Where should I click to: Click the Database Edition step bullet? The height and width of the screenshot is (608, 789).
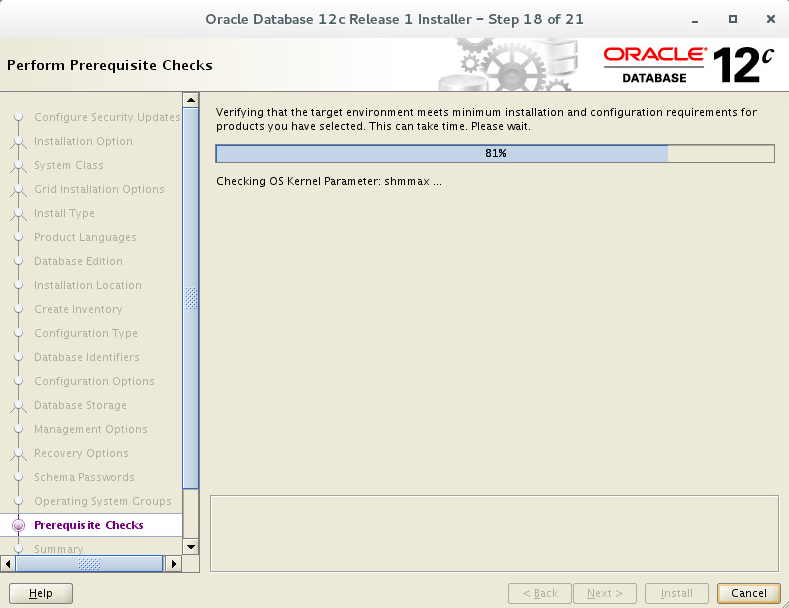click(x=19, y=261)
